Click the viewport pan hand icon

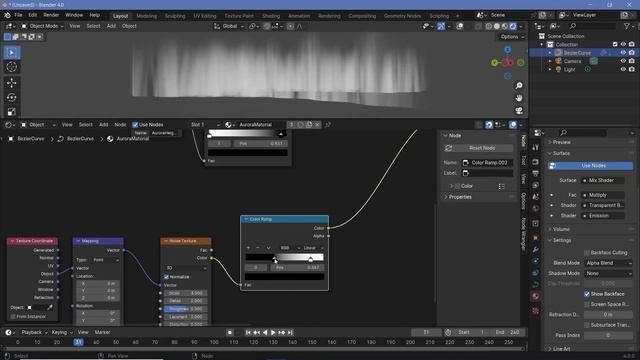coord(519,98)
